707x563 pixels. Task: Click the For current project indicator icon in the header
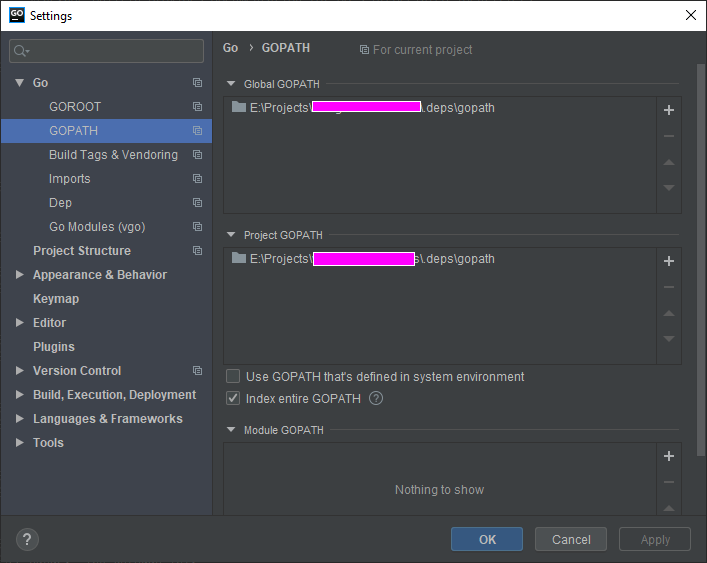coord(364,50)
